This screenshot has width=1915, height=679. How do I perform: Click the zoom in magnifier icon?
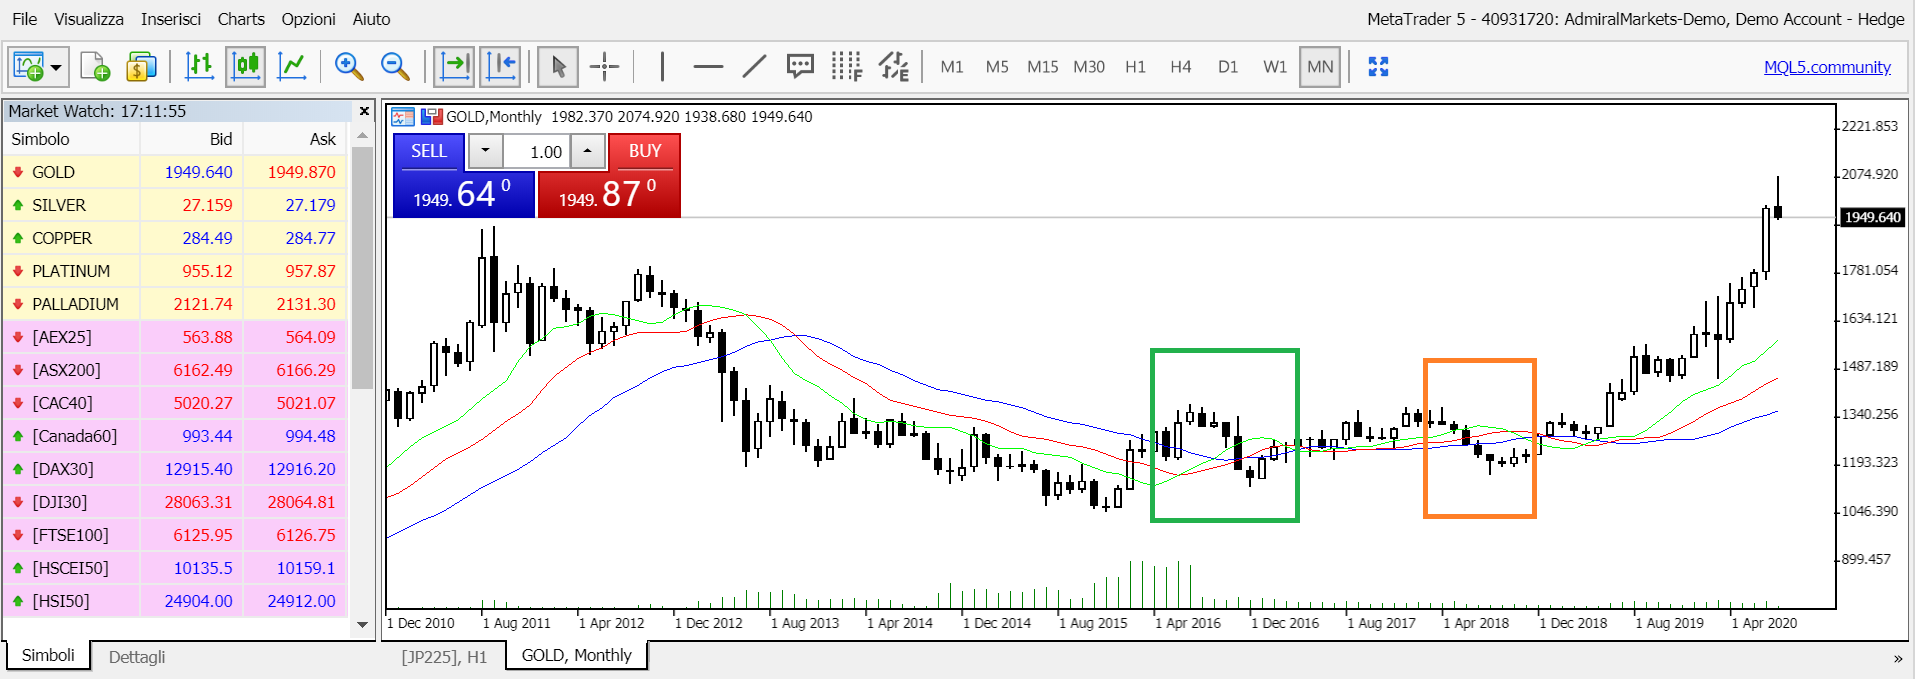pyautogui.click(x=349, y=67)
